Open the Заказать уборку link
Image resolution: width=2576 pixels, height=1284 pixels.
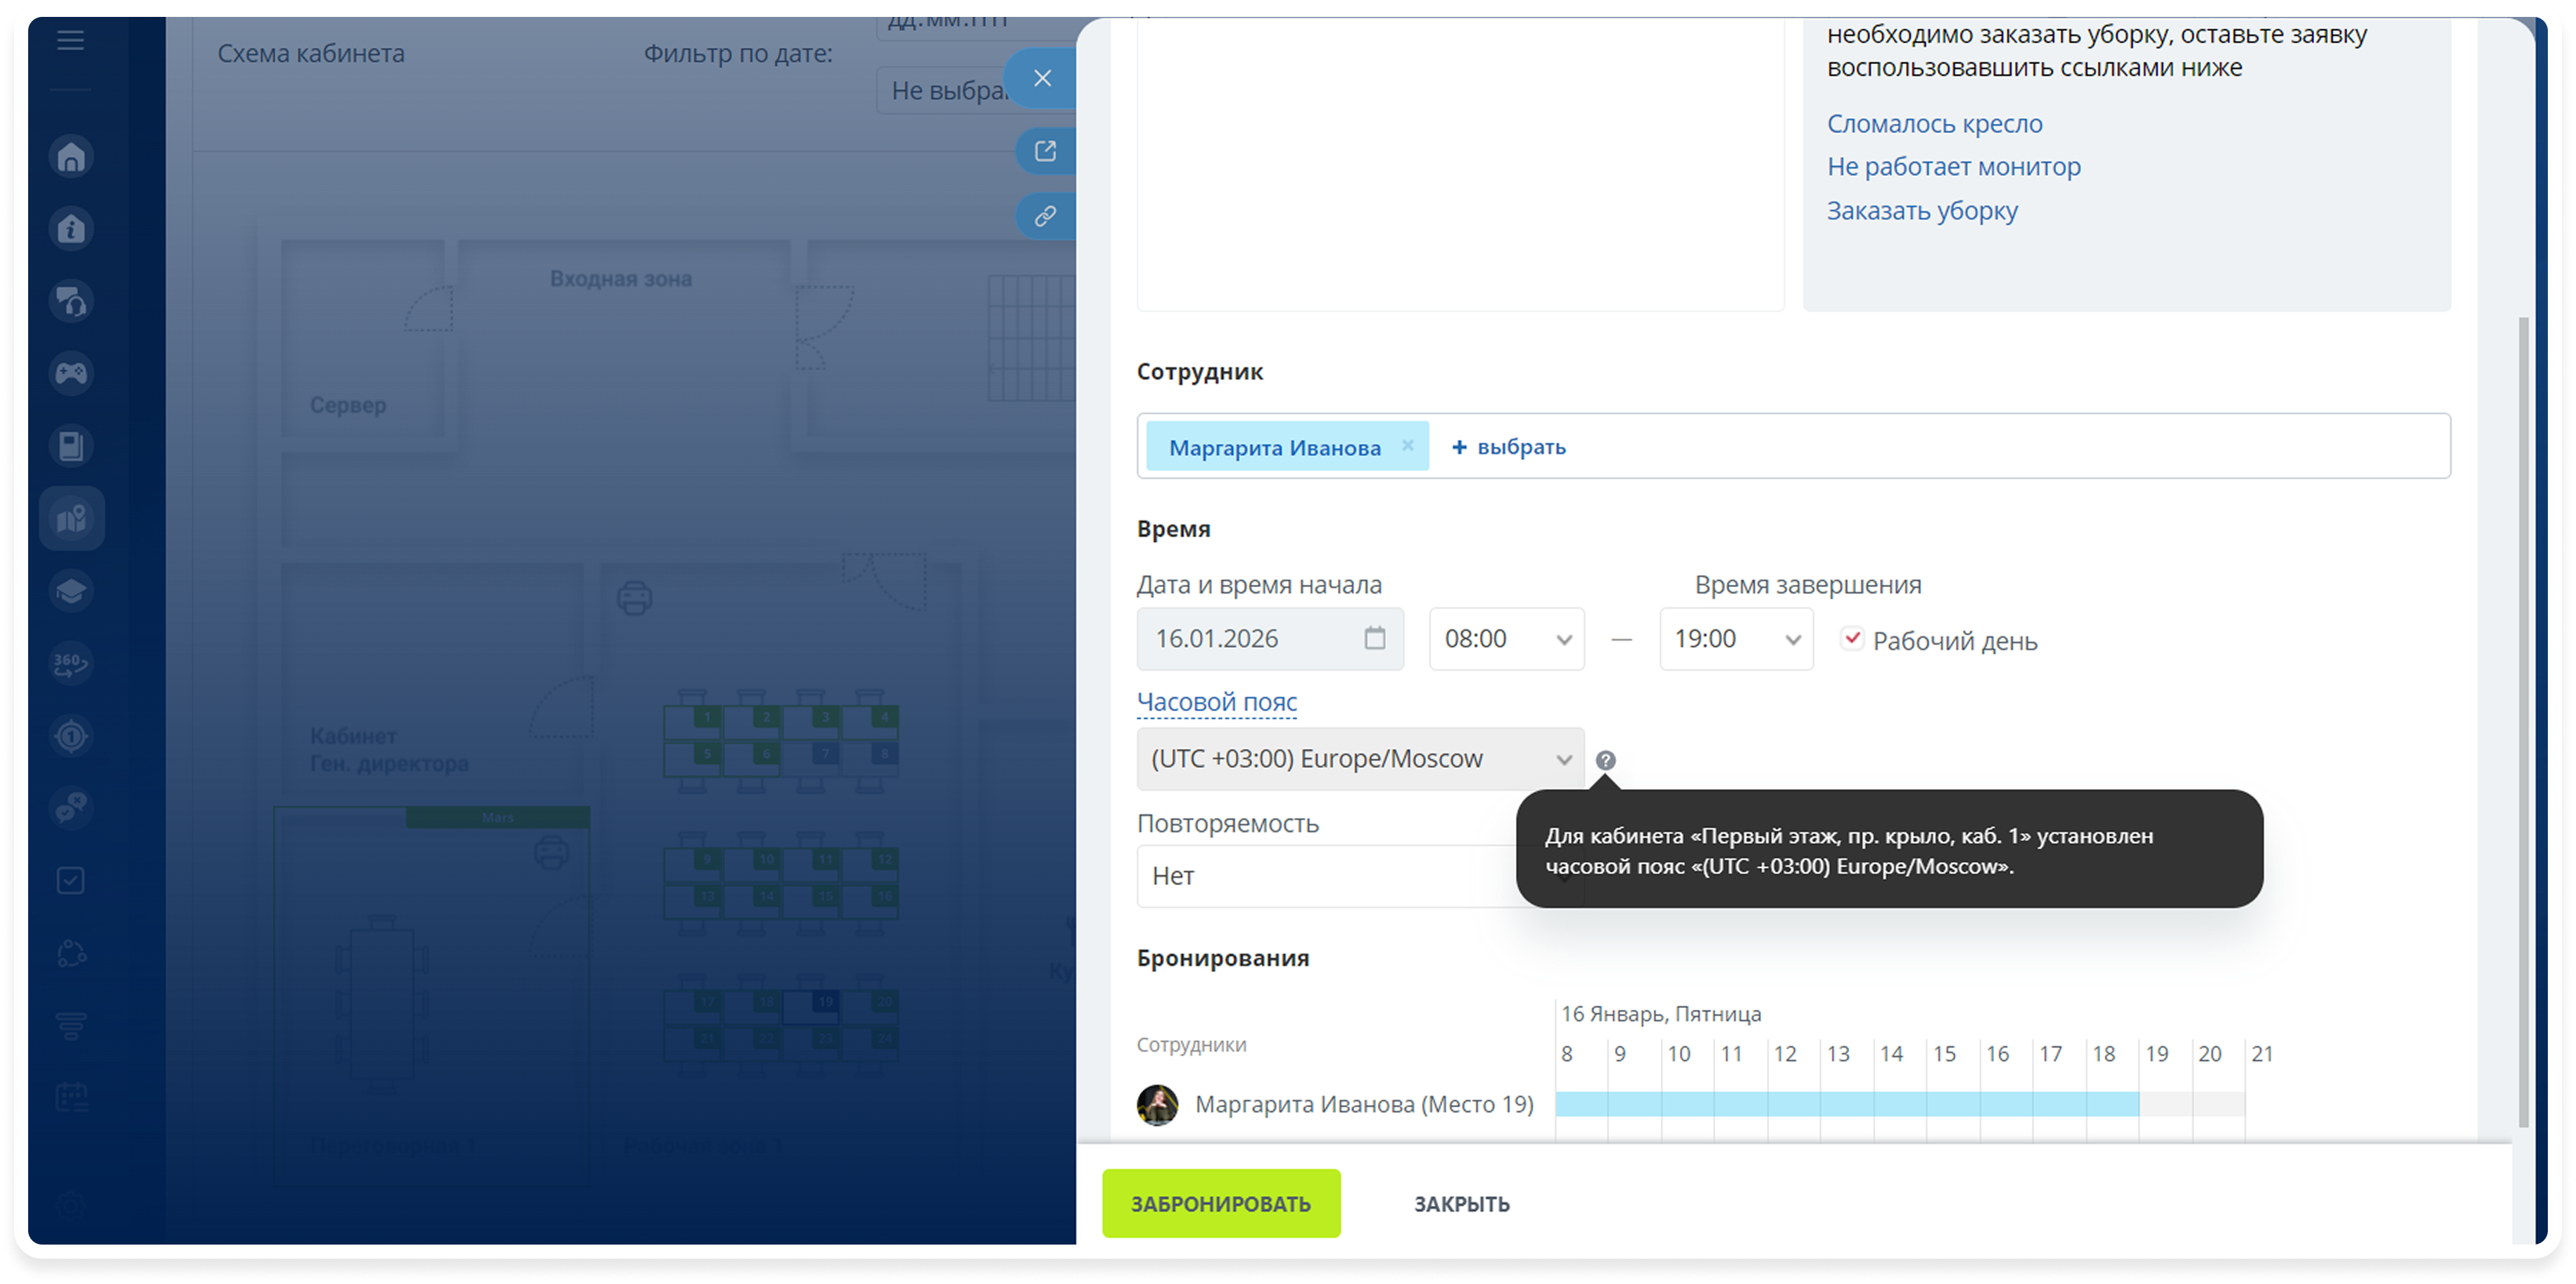tap(1922, 211)
